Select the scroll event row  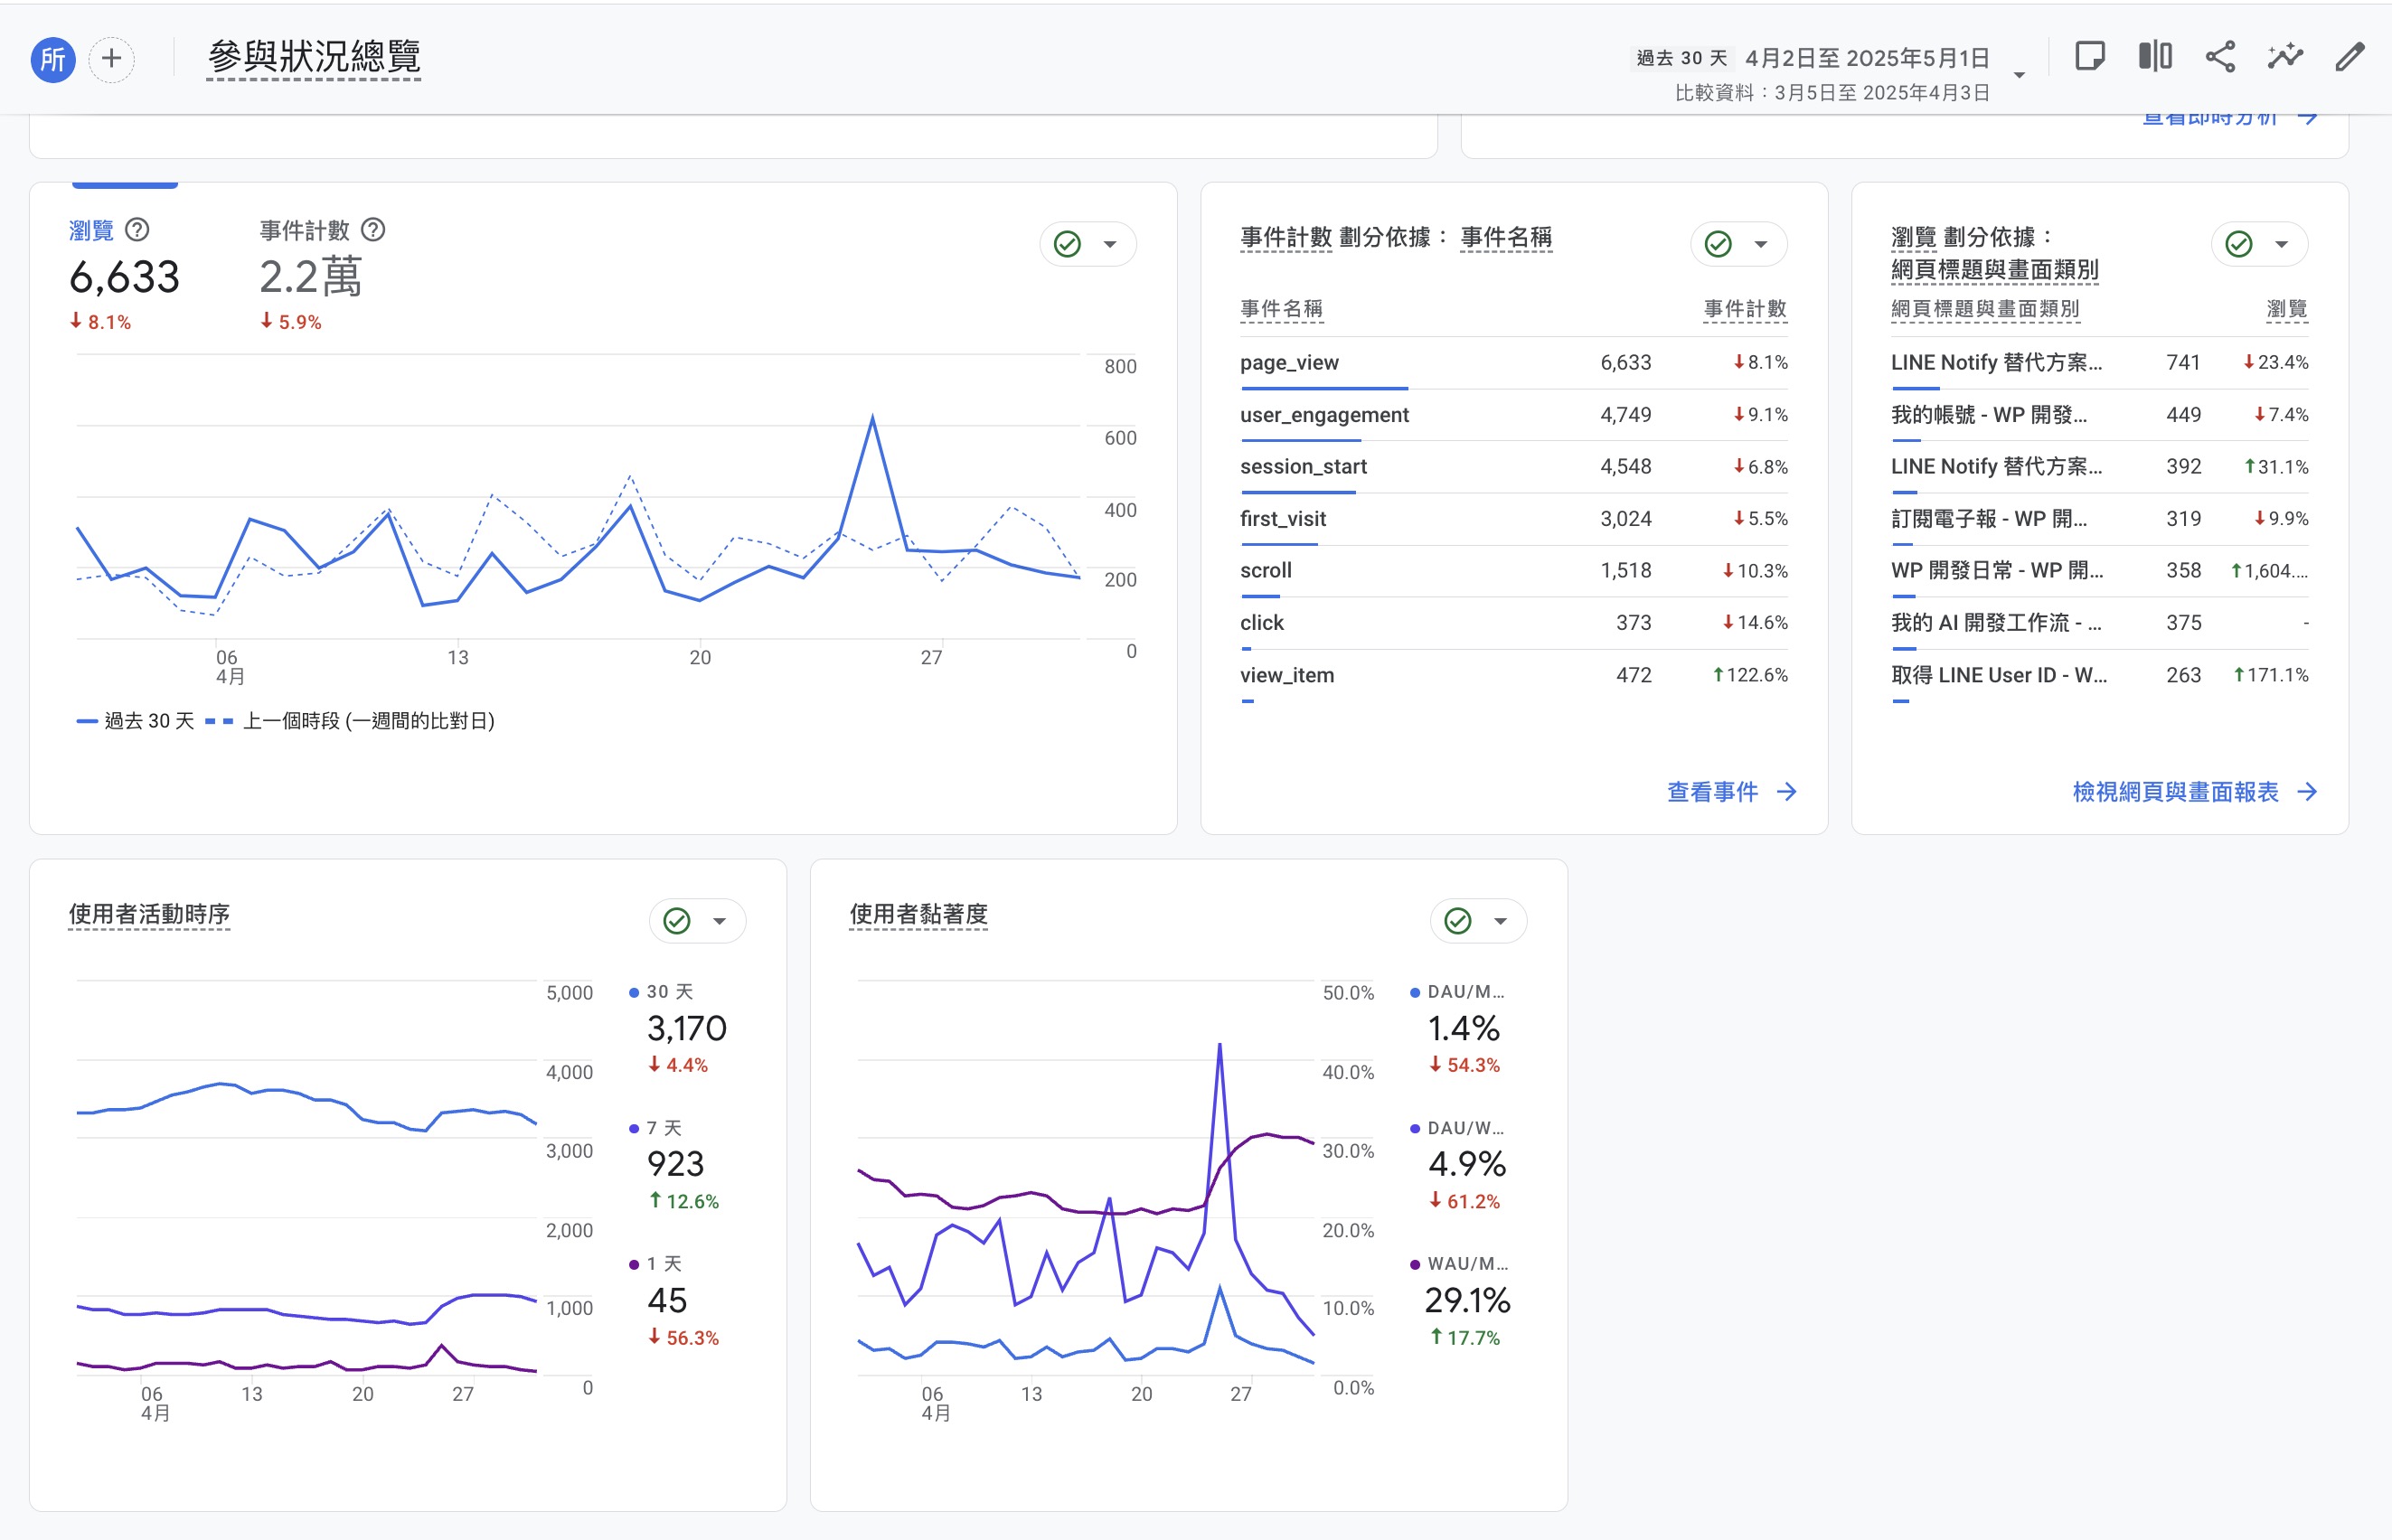click(x=1514, y=571)
